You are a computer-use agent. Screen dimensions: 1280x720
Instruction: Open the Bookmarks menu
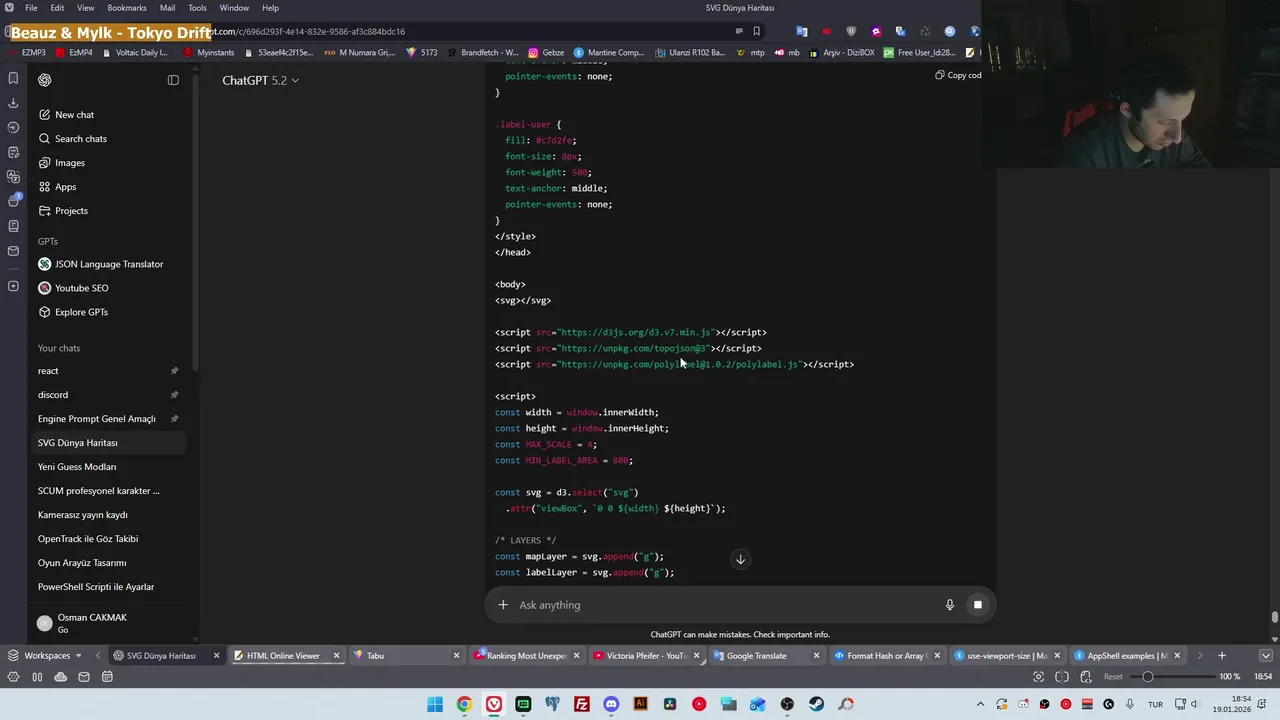point(127,8)
